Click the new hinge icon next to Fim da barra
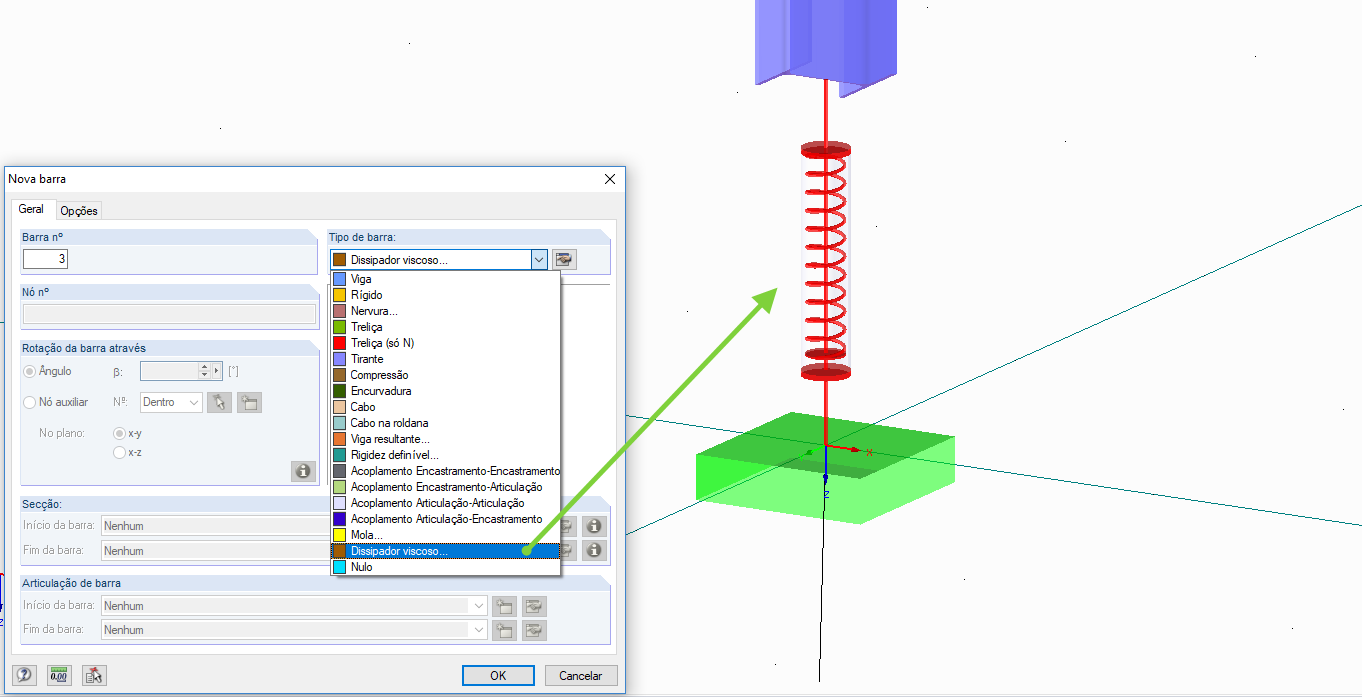The height and width of the screenshot is (697, 1362). (x=504, y=629)
